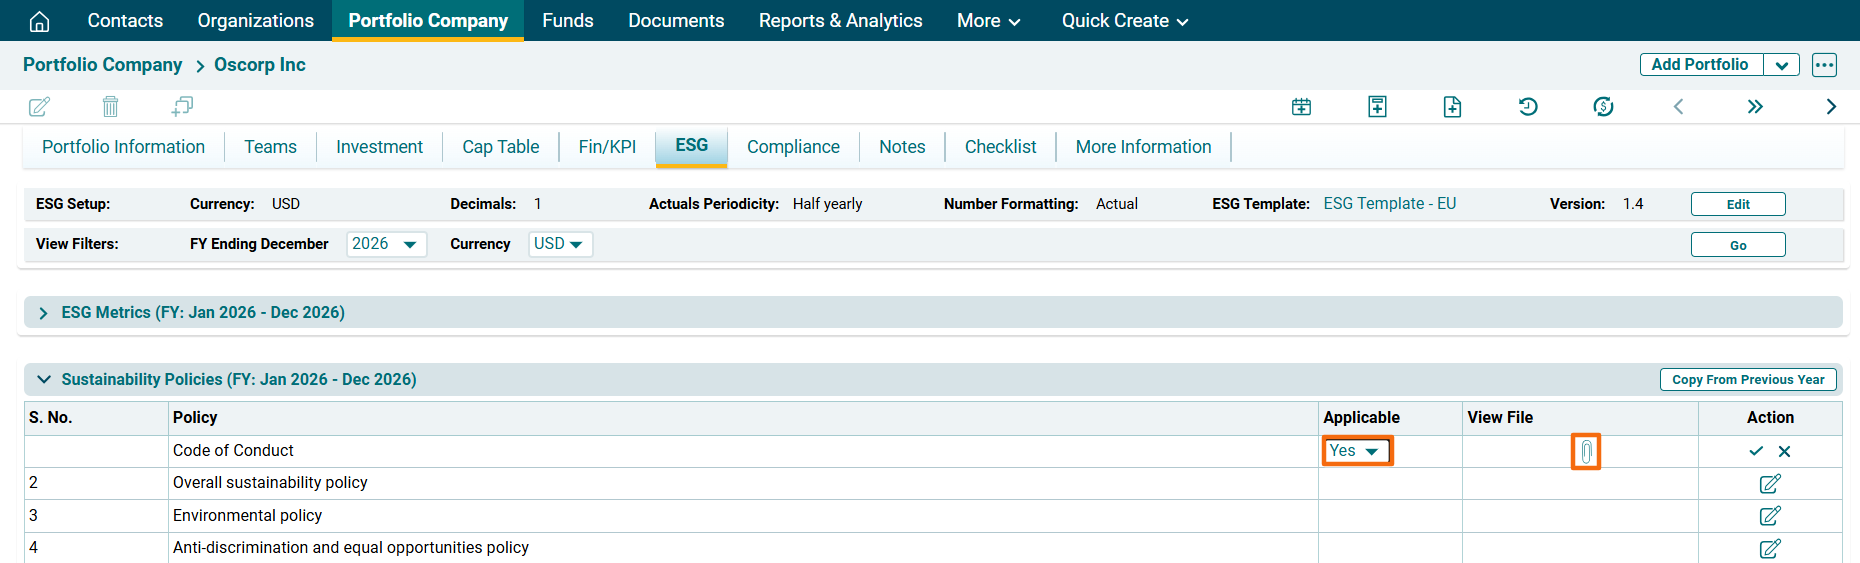Click the trash delete icon
The height and width of the screenshot is (563, 1860).
[x=110, y=106]
